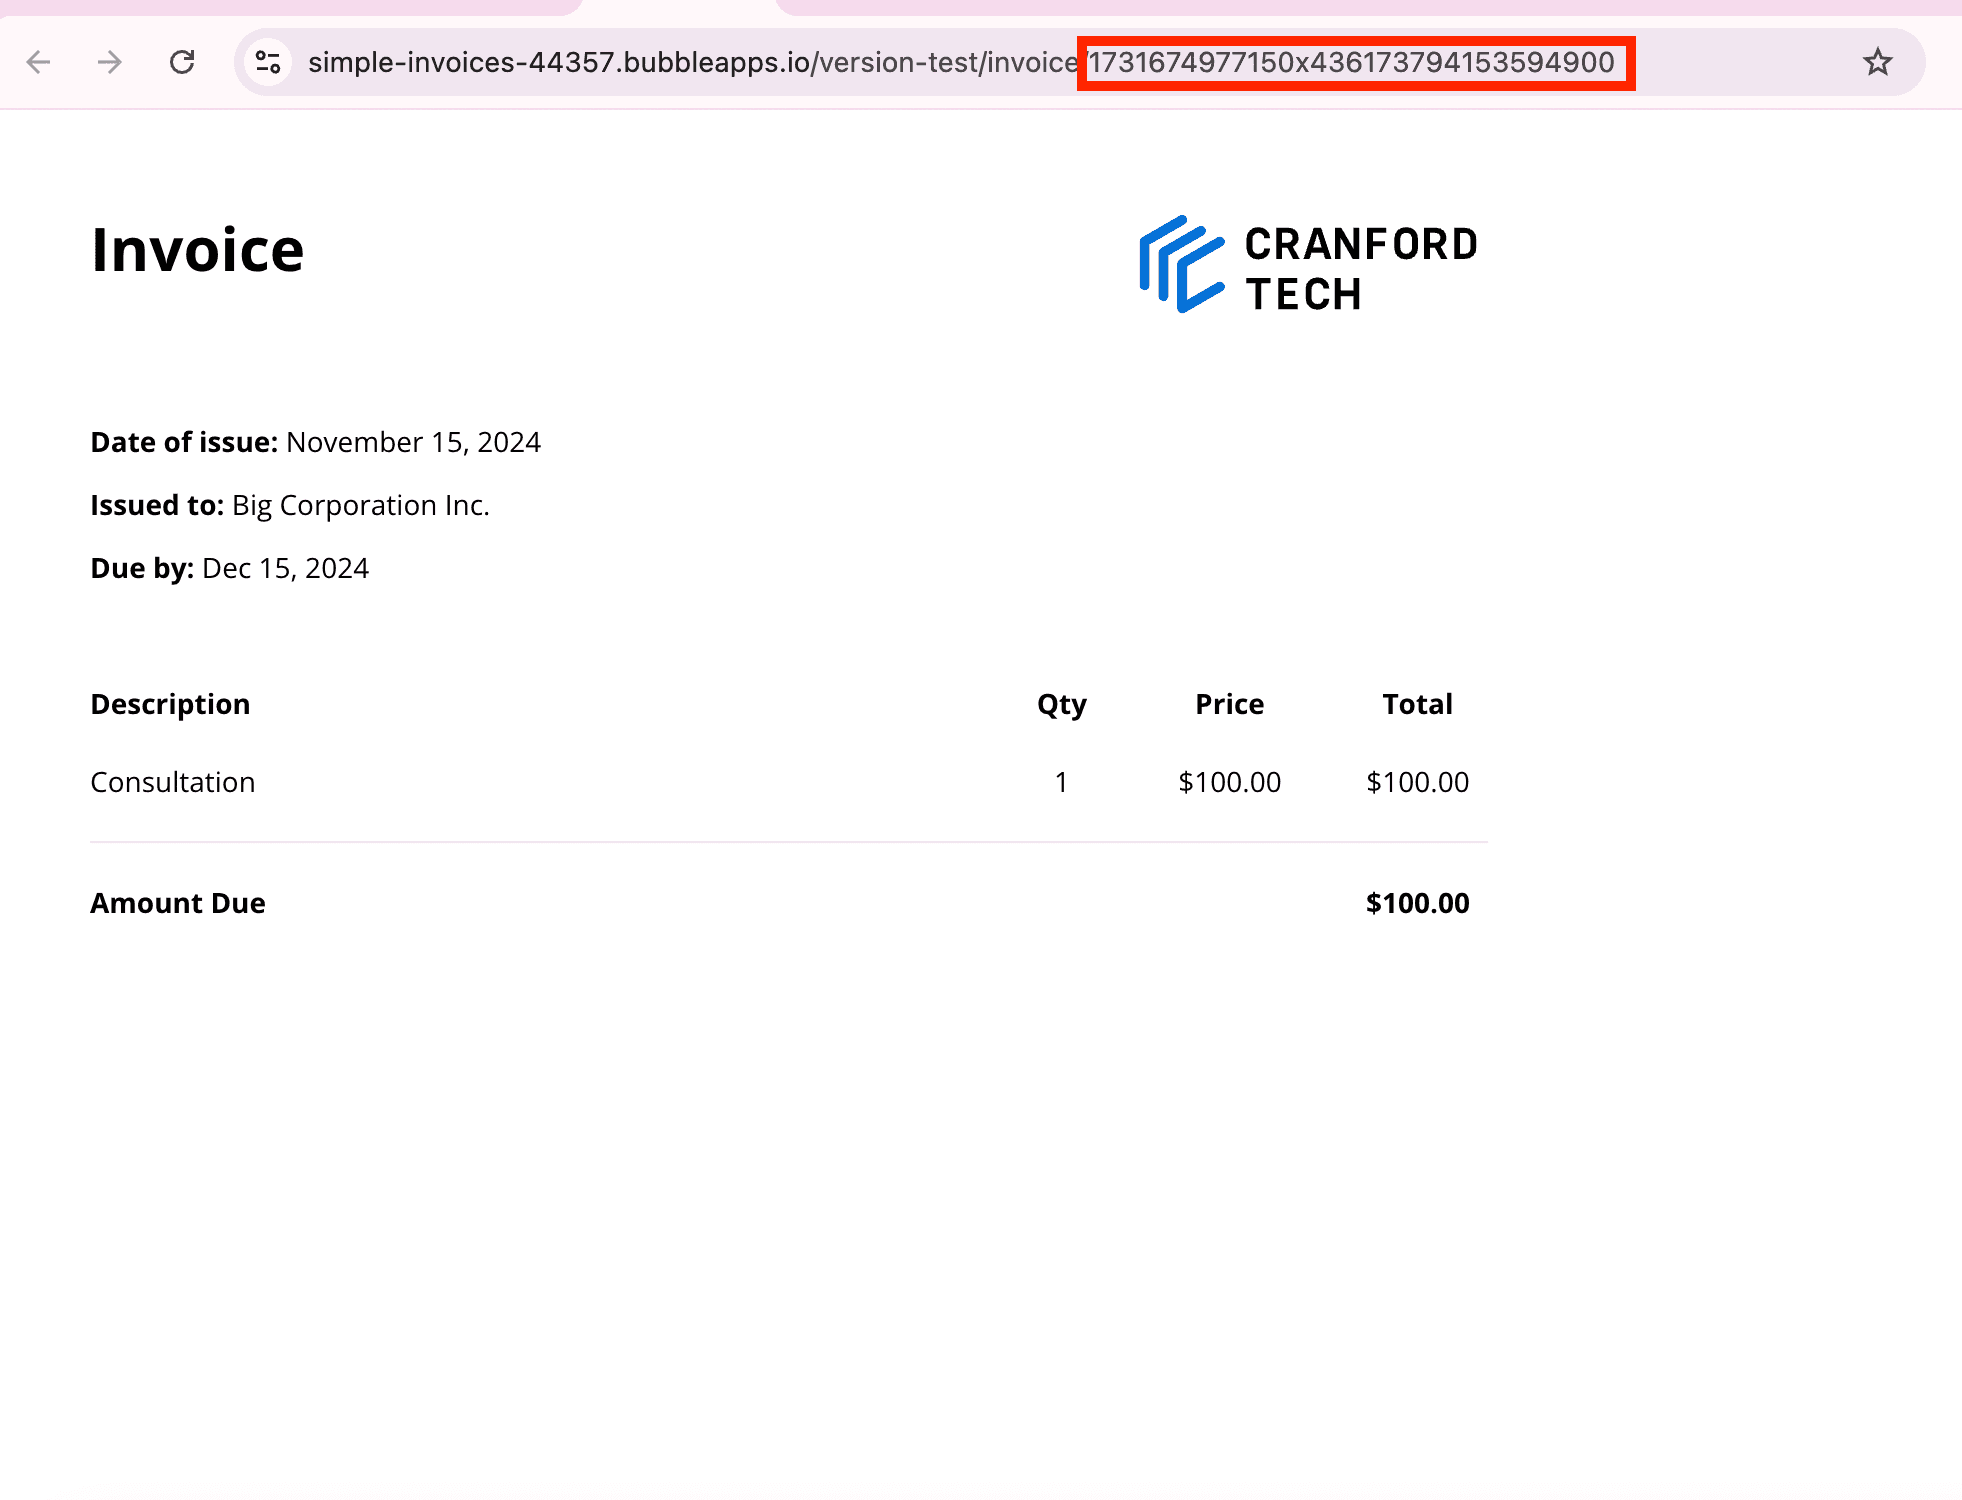This screenshot has height=1500, width=1962.
Task: Click the bold $100.00 amount due
Action: [x=1417, y=903]
